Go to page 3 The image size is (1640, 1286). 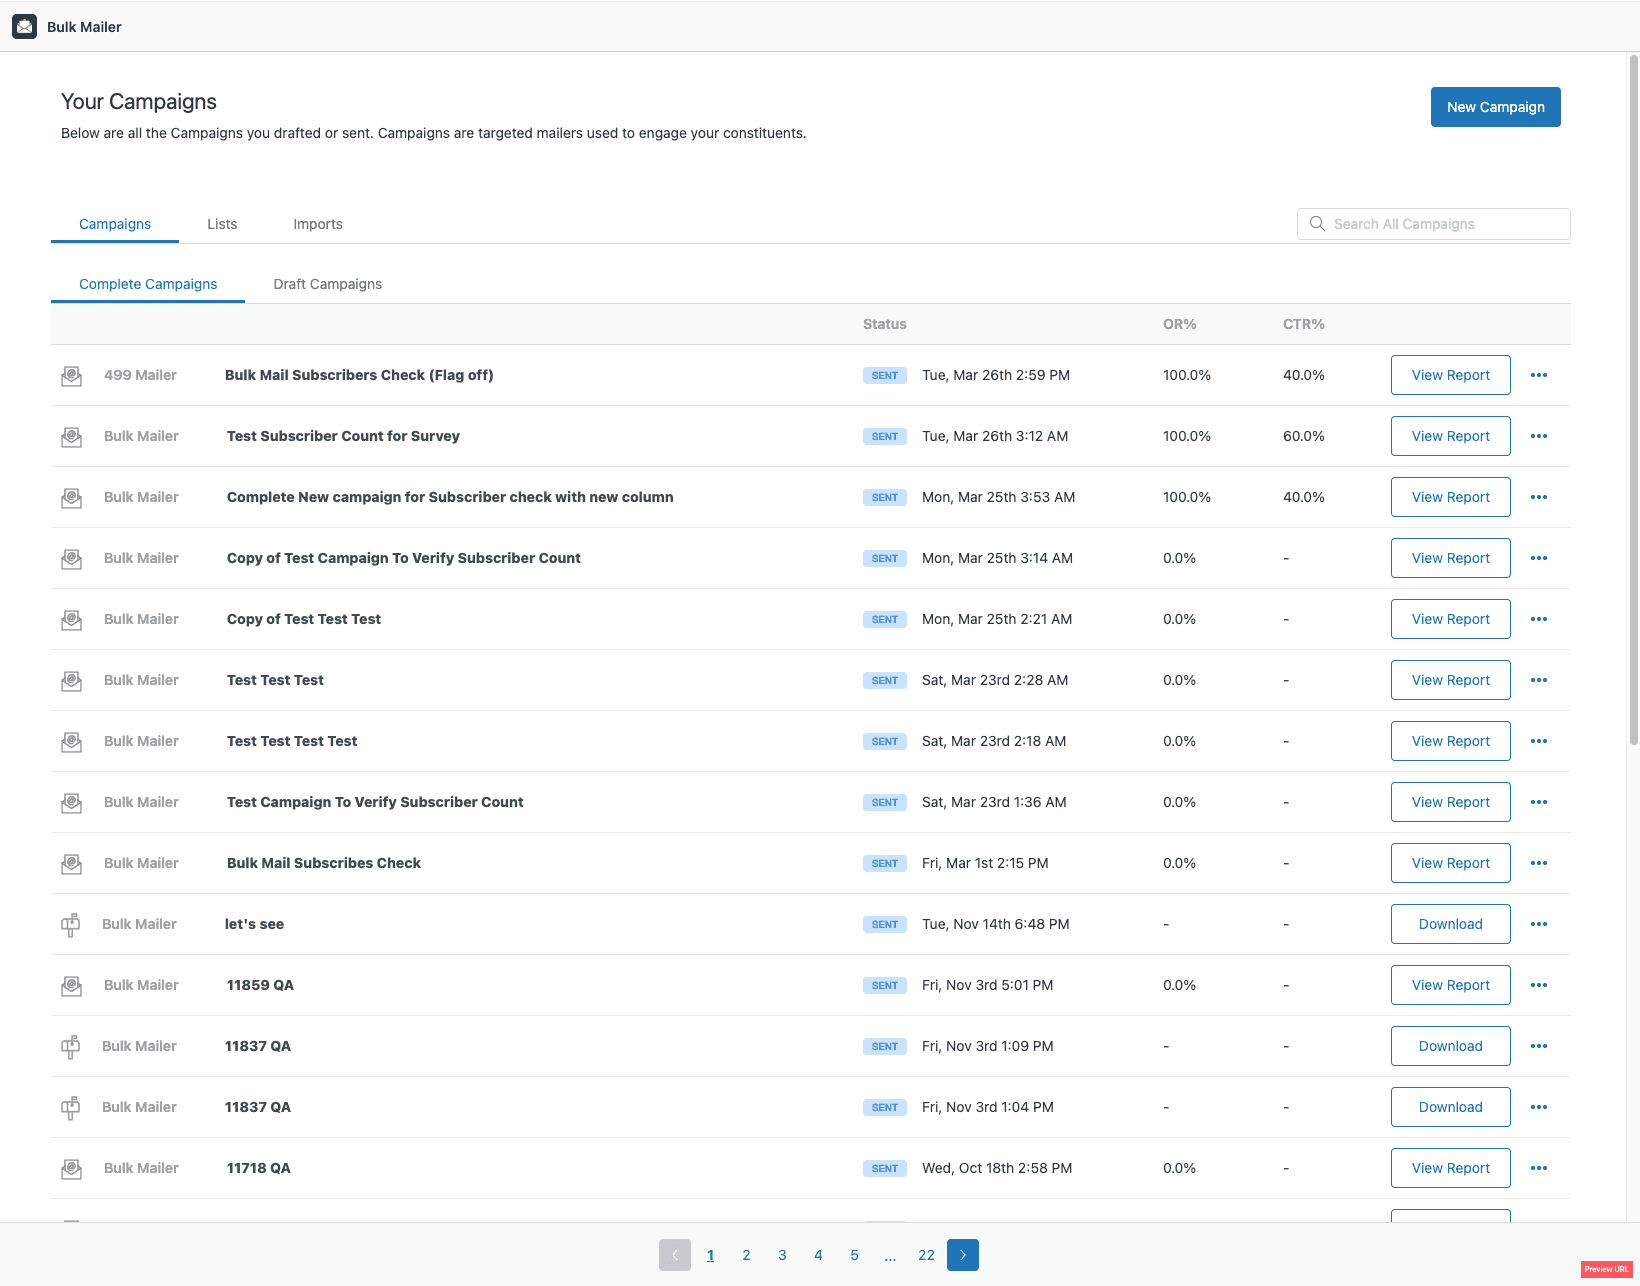click(x=782, y=1255)
